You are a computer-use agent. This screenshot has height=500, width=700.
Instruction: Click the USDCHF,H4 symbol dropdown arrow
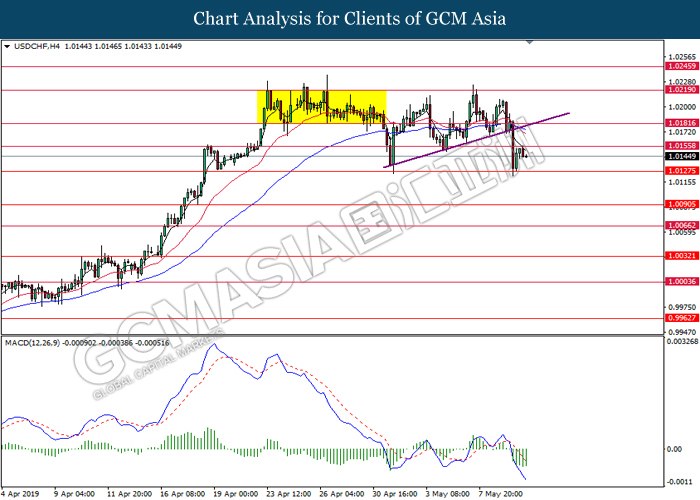tap(7, 46)
